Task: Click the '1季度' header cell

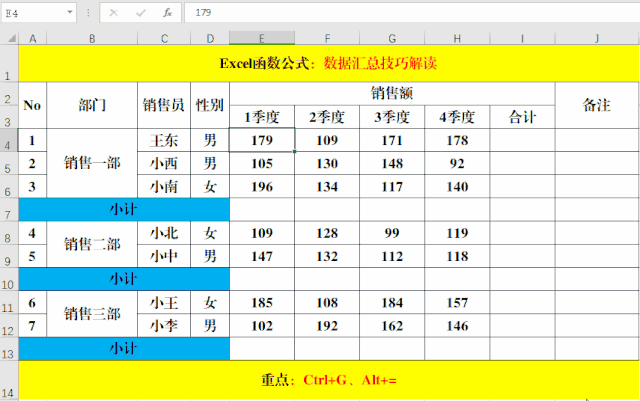Action: click(262, 117)
